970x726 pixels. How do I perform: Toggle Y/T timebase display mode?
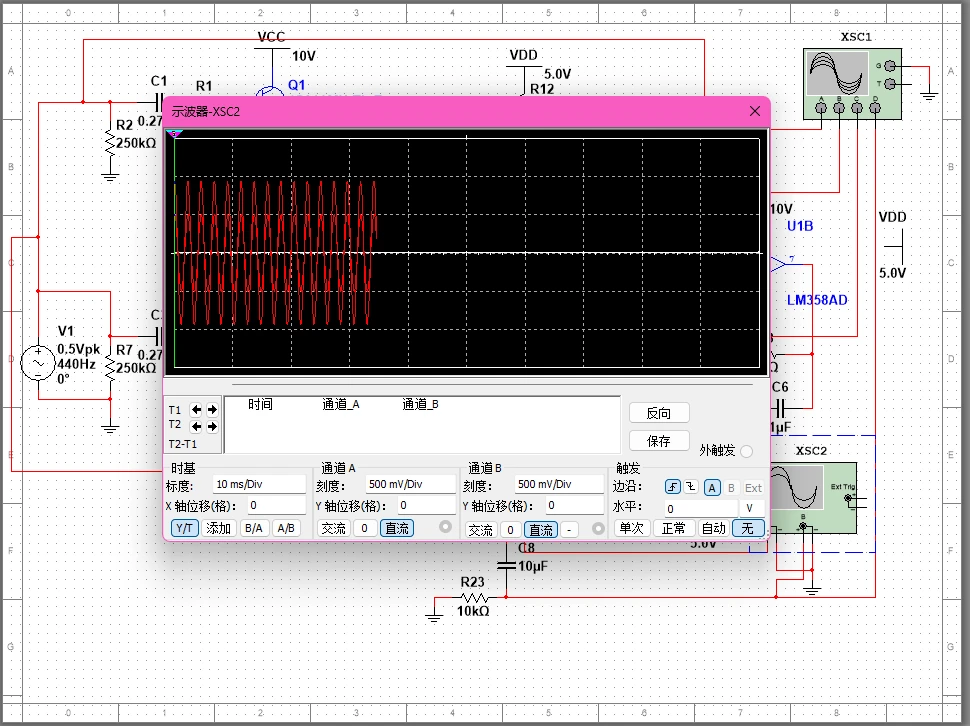pos(184,528)
